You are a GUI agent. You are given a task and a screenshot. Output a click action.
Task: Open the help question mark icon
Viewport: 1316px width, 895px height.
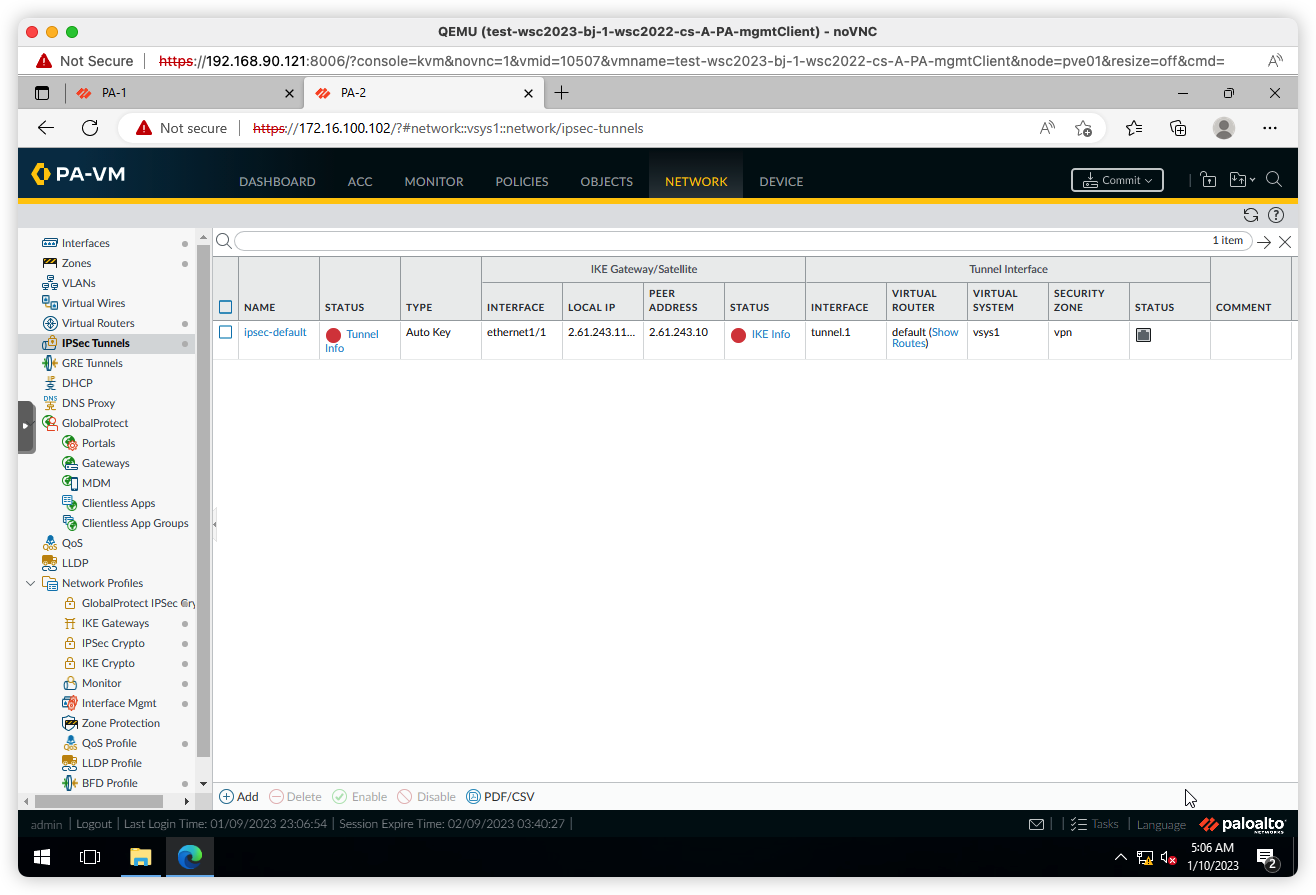pos(1275,215)
